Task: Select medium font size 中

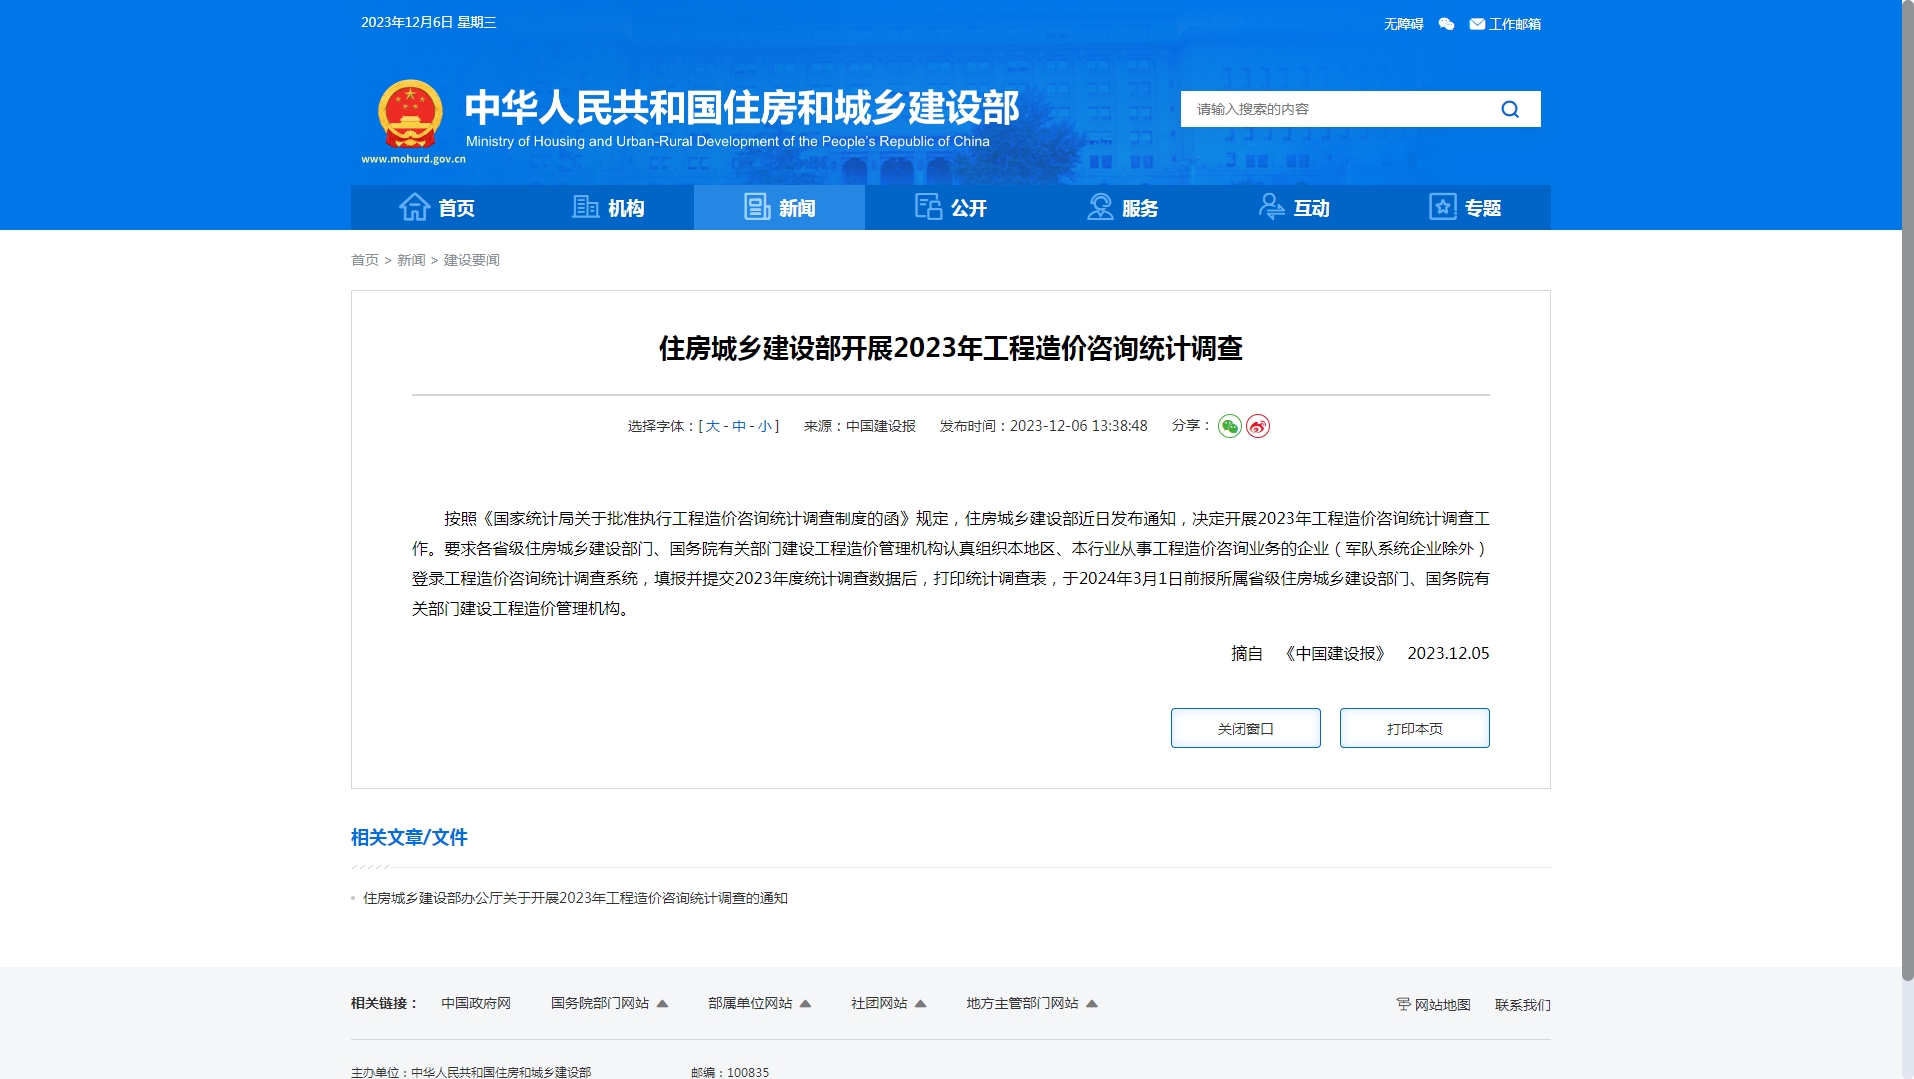Action: (739, 426)
